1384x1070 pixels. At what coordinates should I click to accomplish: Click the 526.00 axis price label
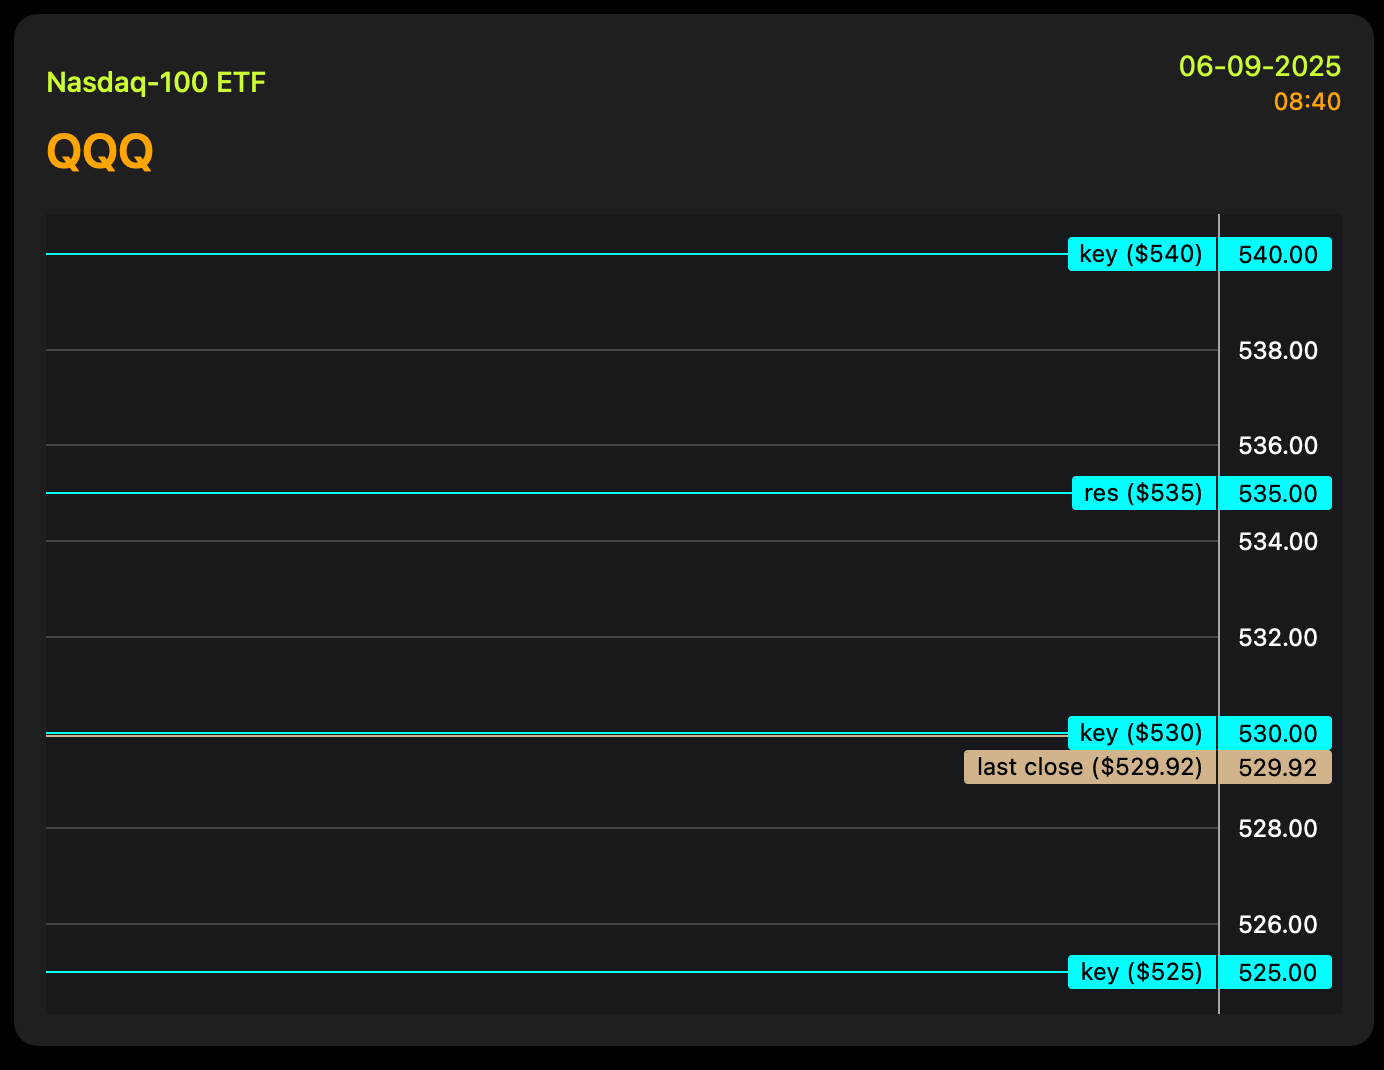coord(1277,924)
